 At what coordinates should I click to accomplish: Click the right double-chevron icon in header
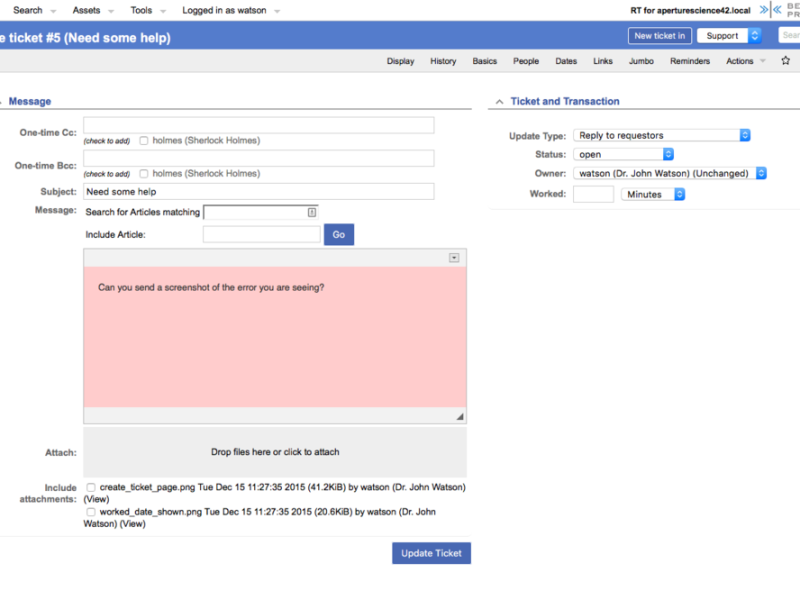(x=763, y=10)
